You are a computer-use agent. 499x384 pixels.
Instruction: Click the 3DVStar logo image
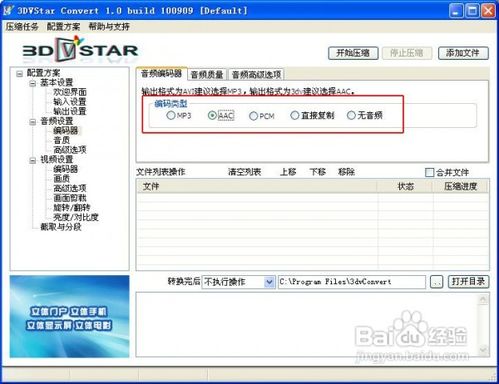coord(80,50)
